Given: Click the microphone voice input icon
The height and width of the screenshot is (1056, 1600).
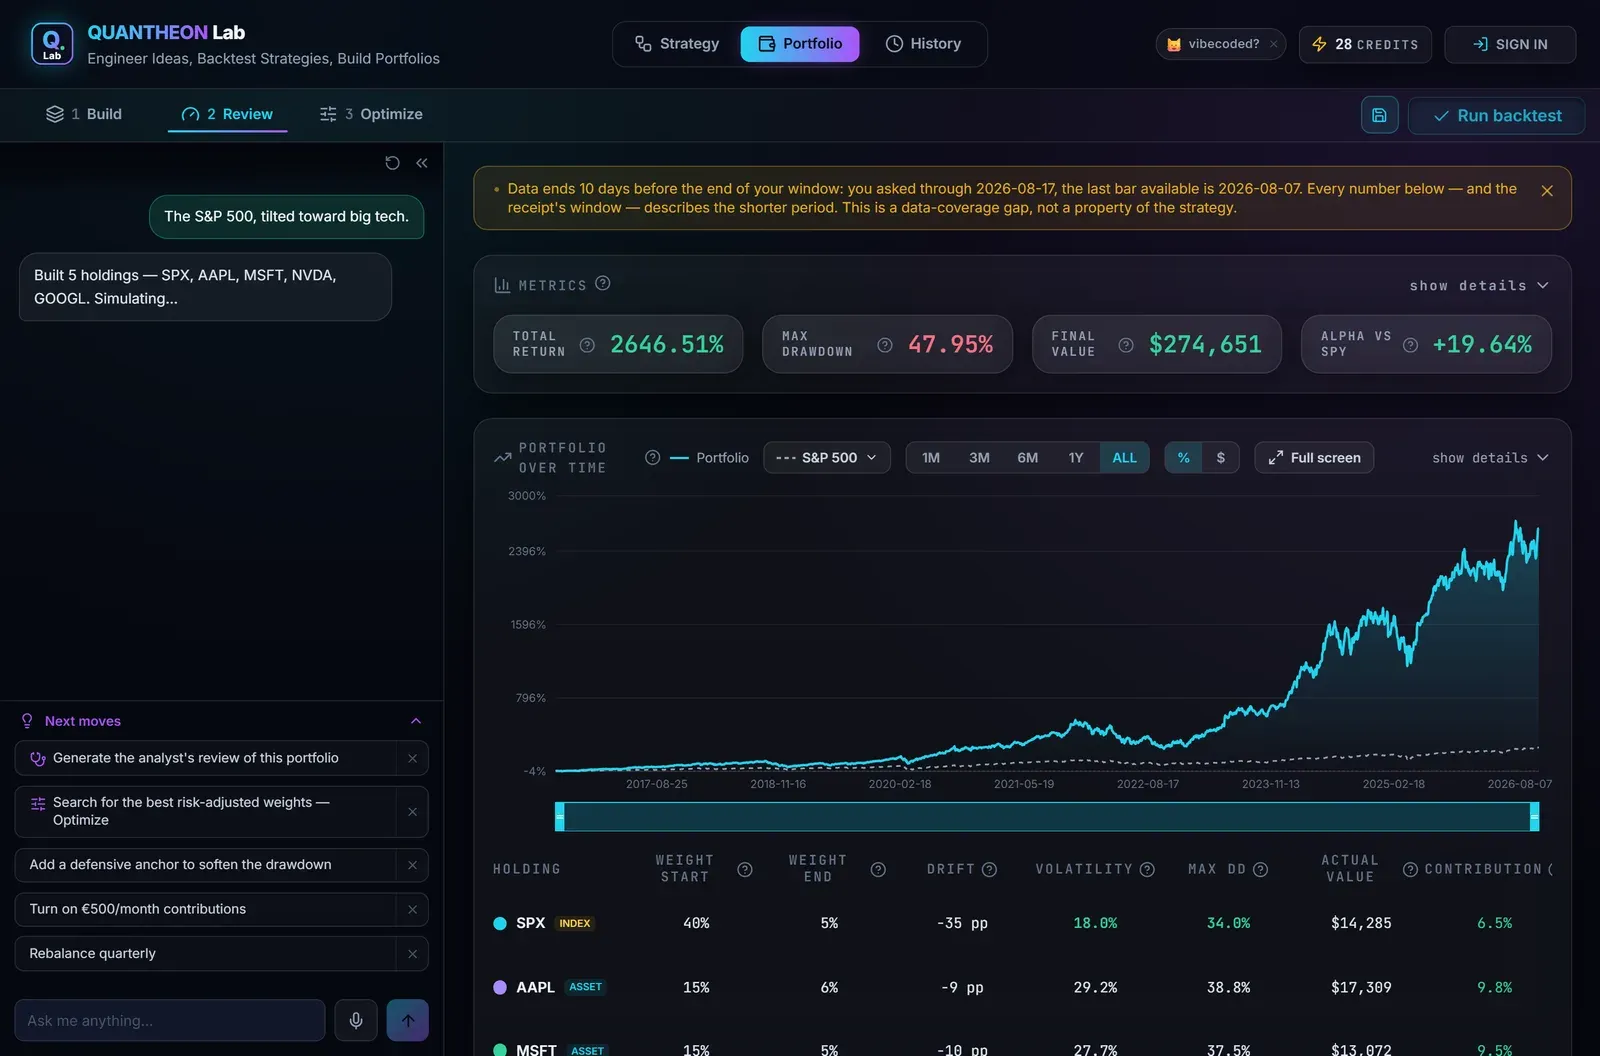Looking at the screenshot, I should pos(356,1020).
